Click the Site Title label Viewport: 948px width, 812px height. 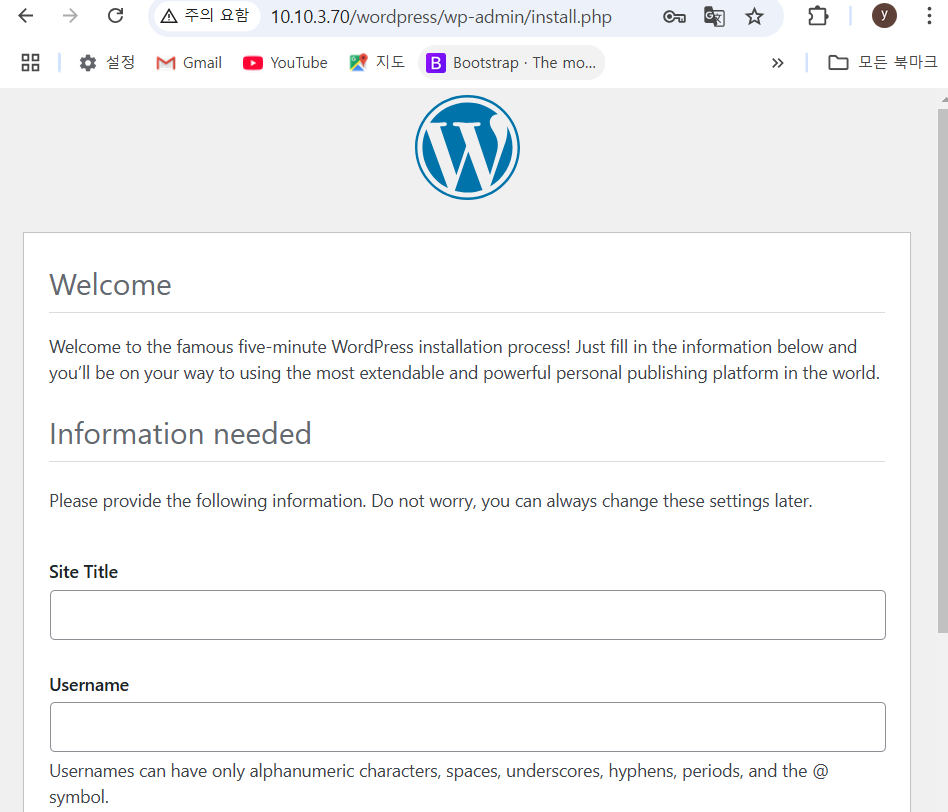pos(83,571)
